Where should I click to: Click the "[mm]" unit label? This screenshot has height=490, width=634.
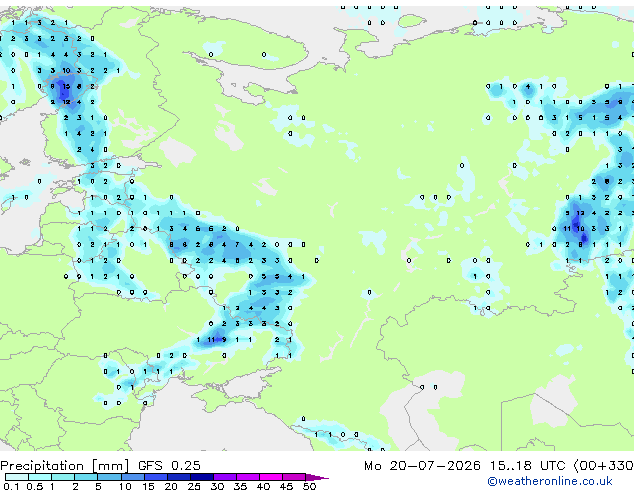tap(110, 466)
